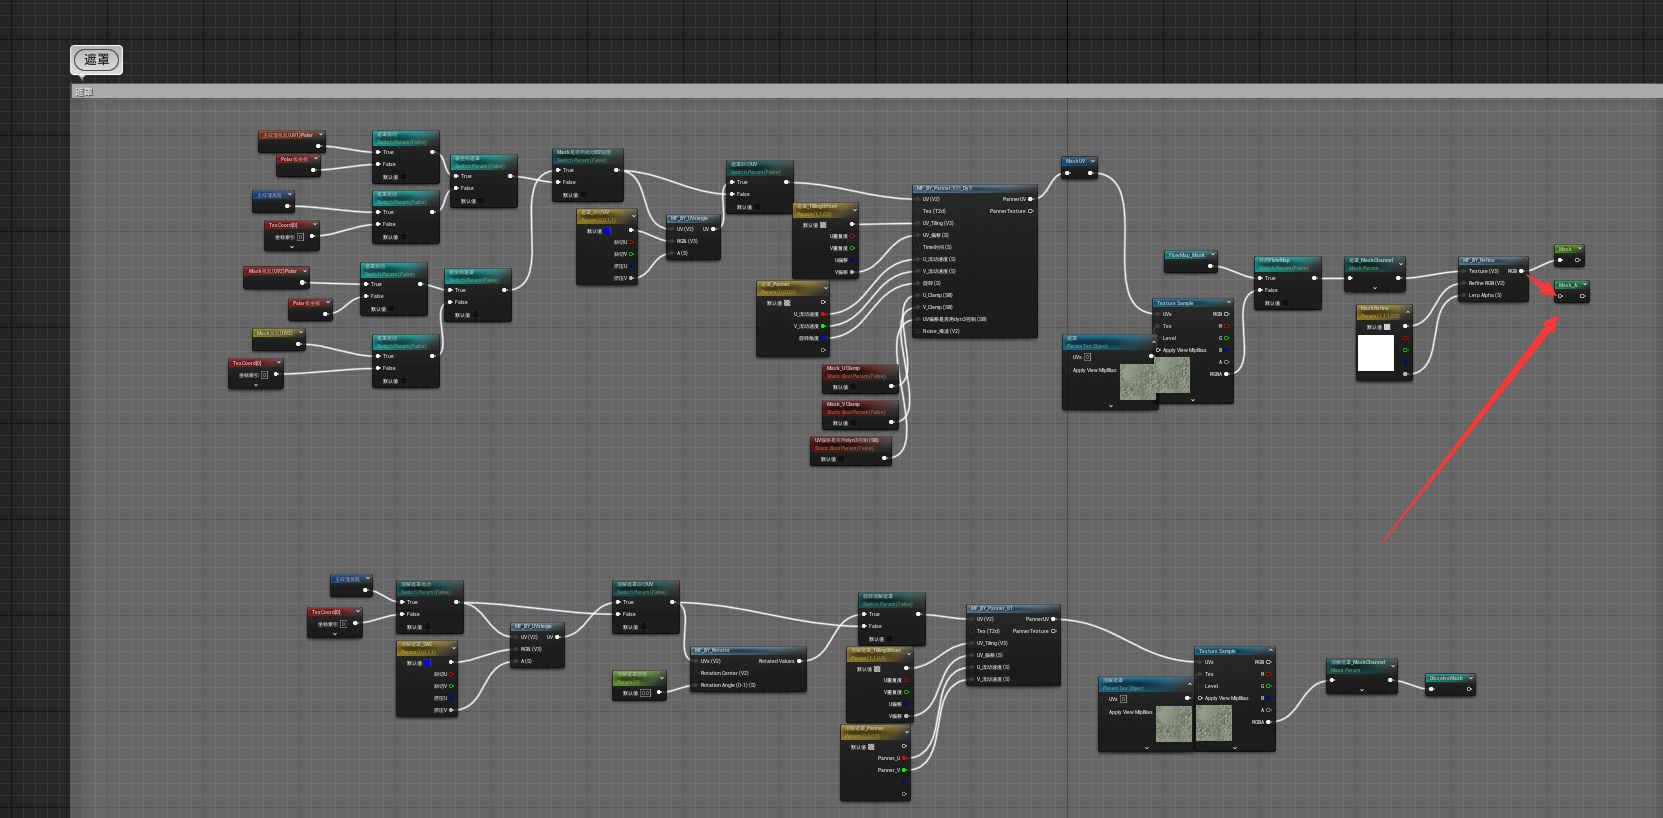Click Refine RGB (V3) input pin
Viewport: 1663px width, 818px height.
(x=1463, y=283)
